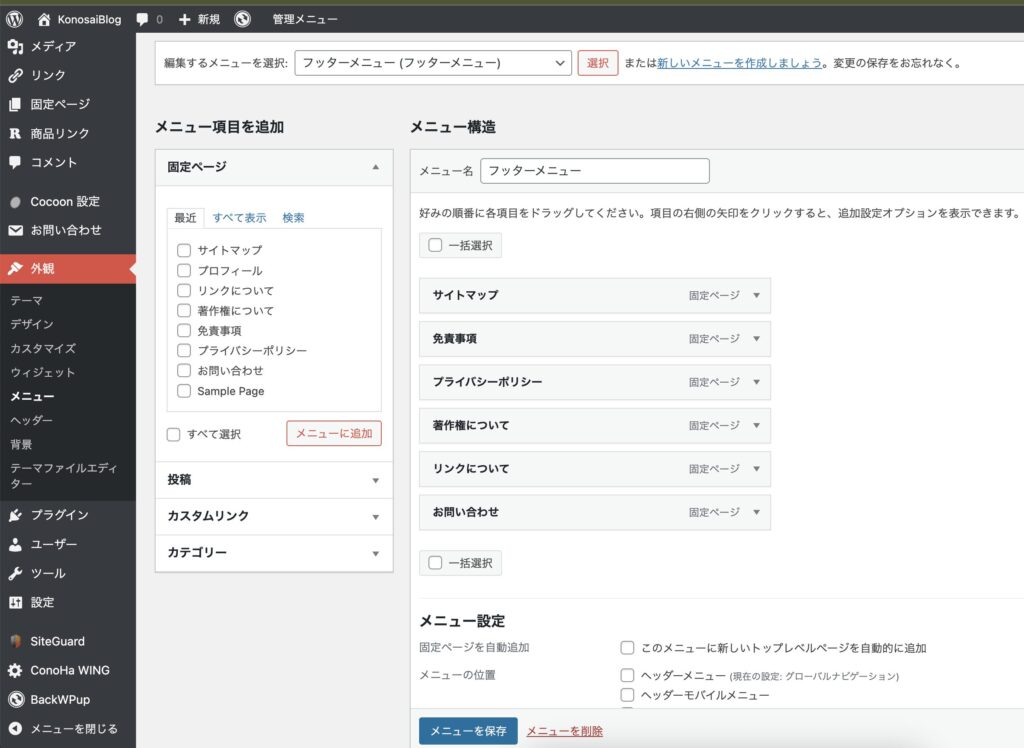
Task: Expand 免責事項 menu item options
Action: click(x=756, y=338)
